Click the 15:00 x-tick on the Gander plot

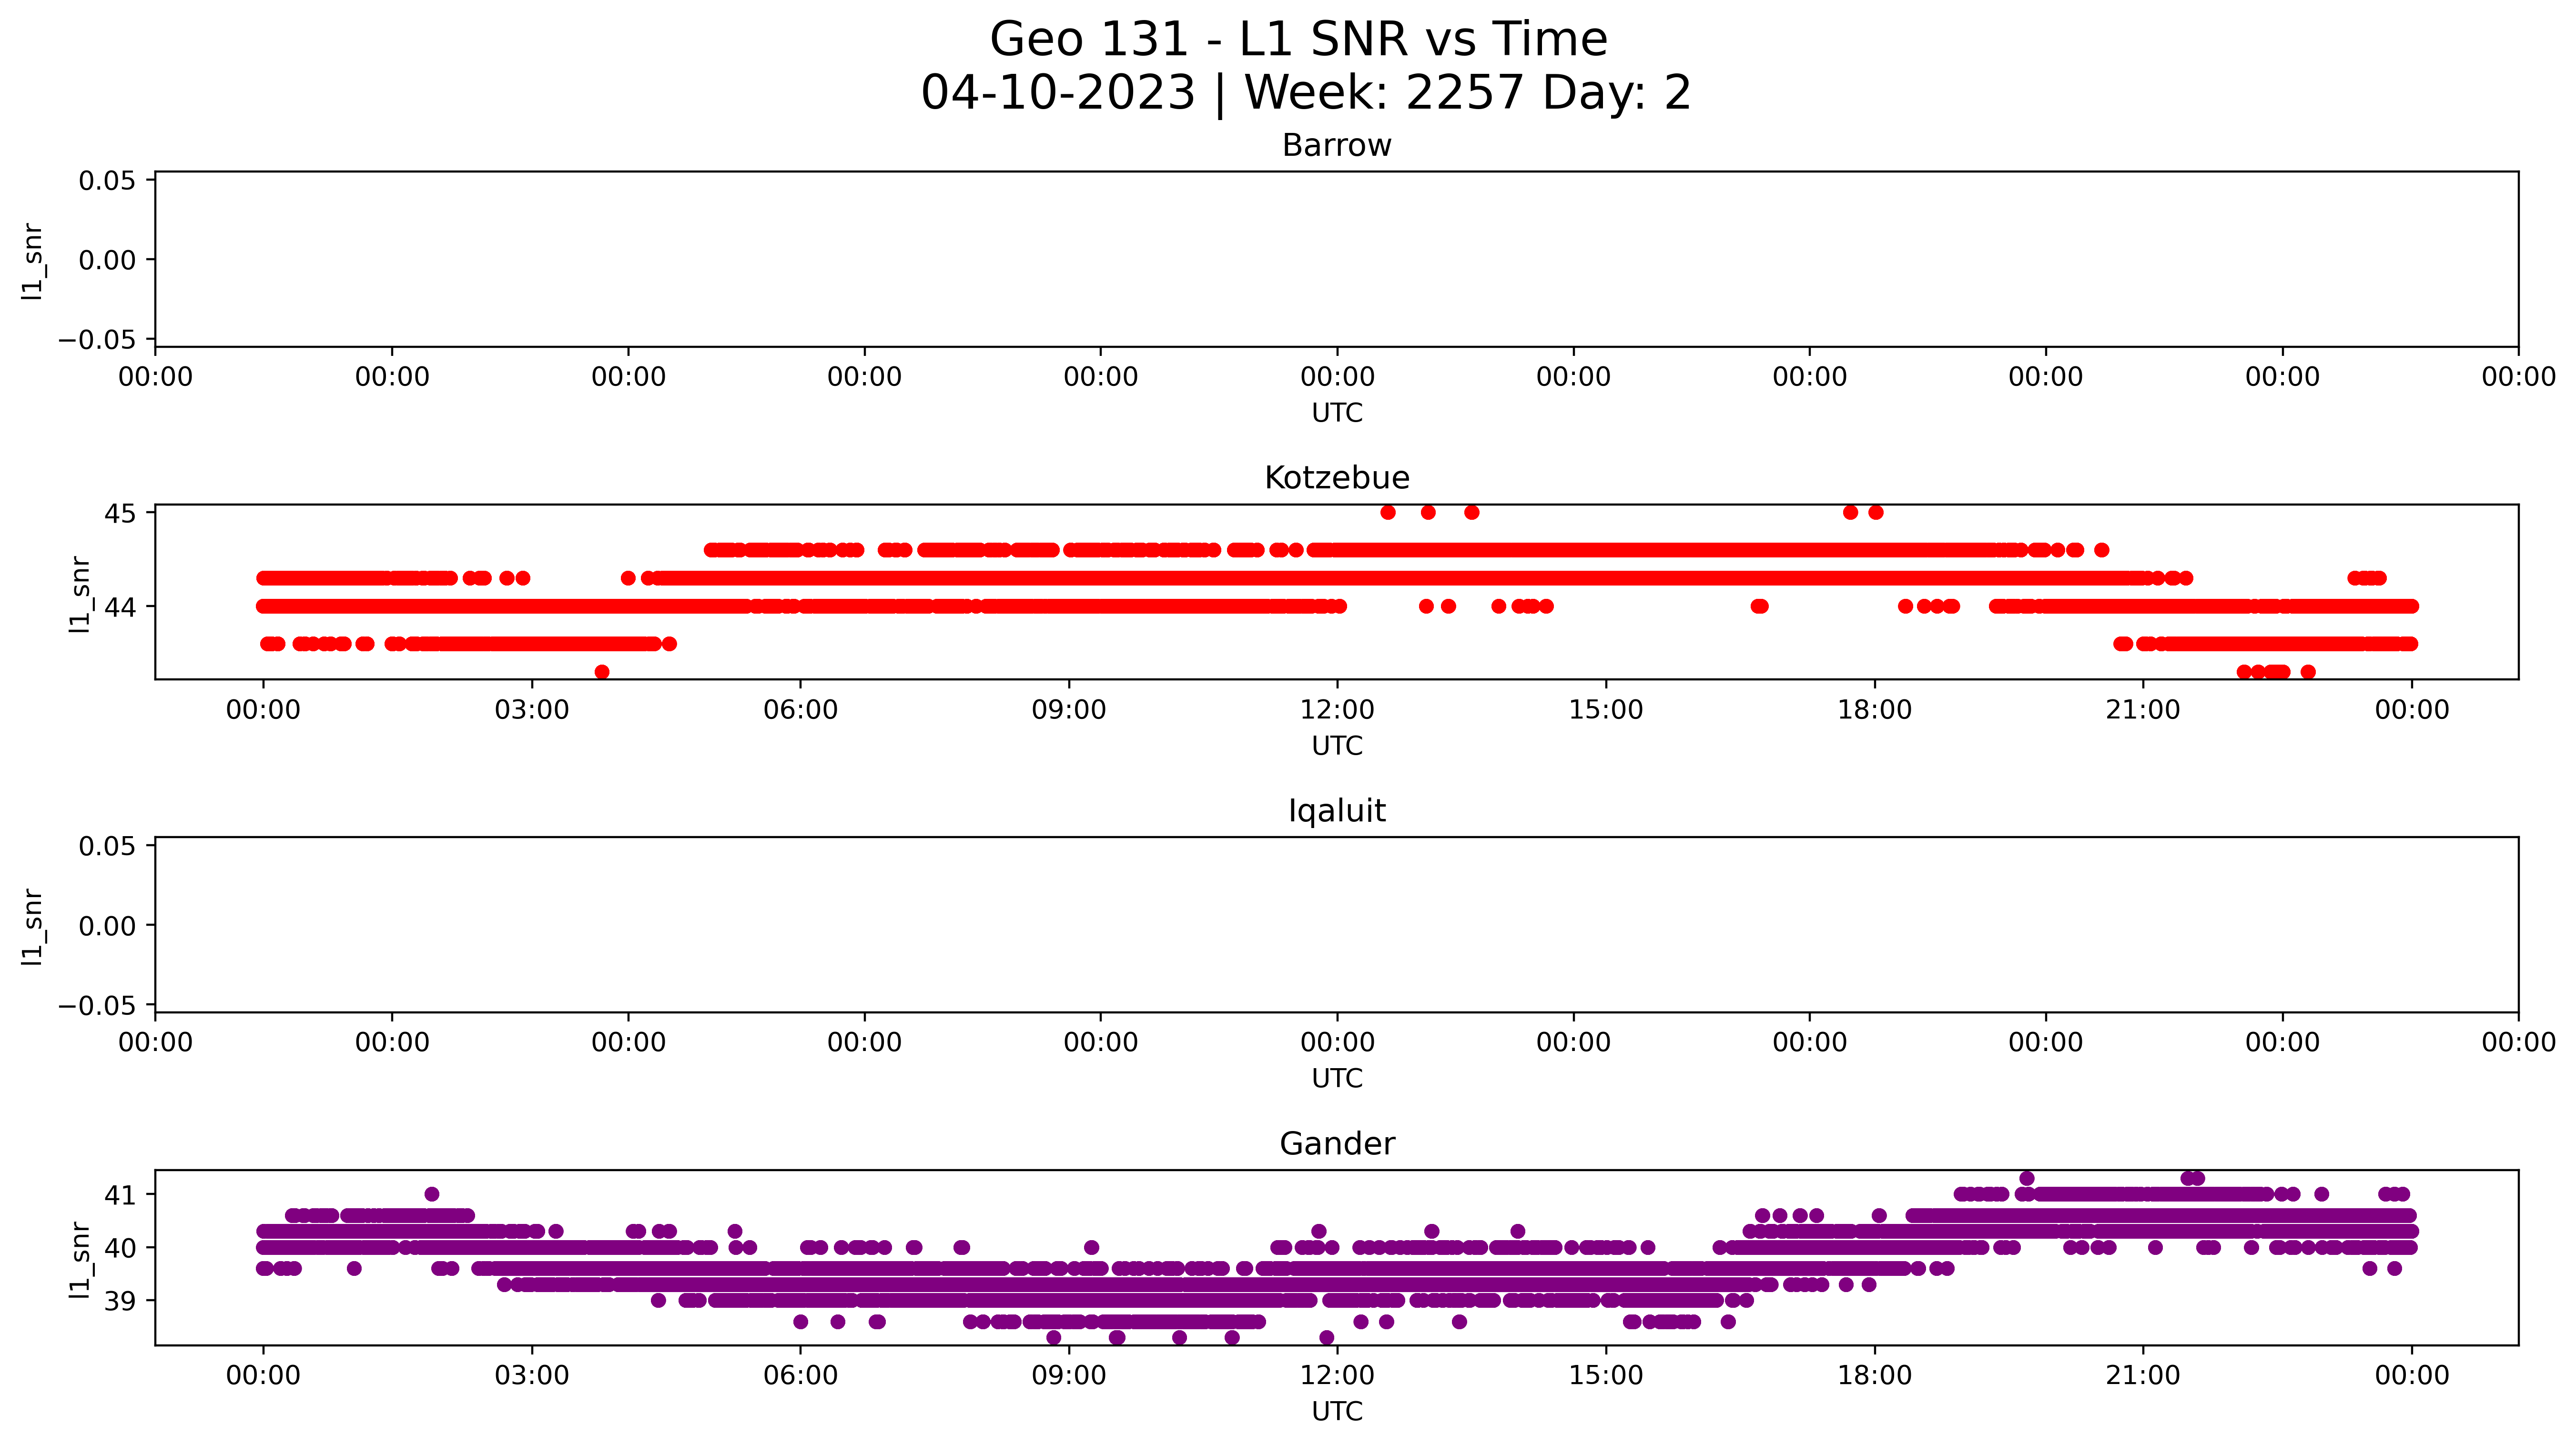(1606, 1375)
